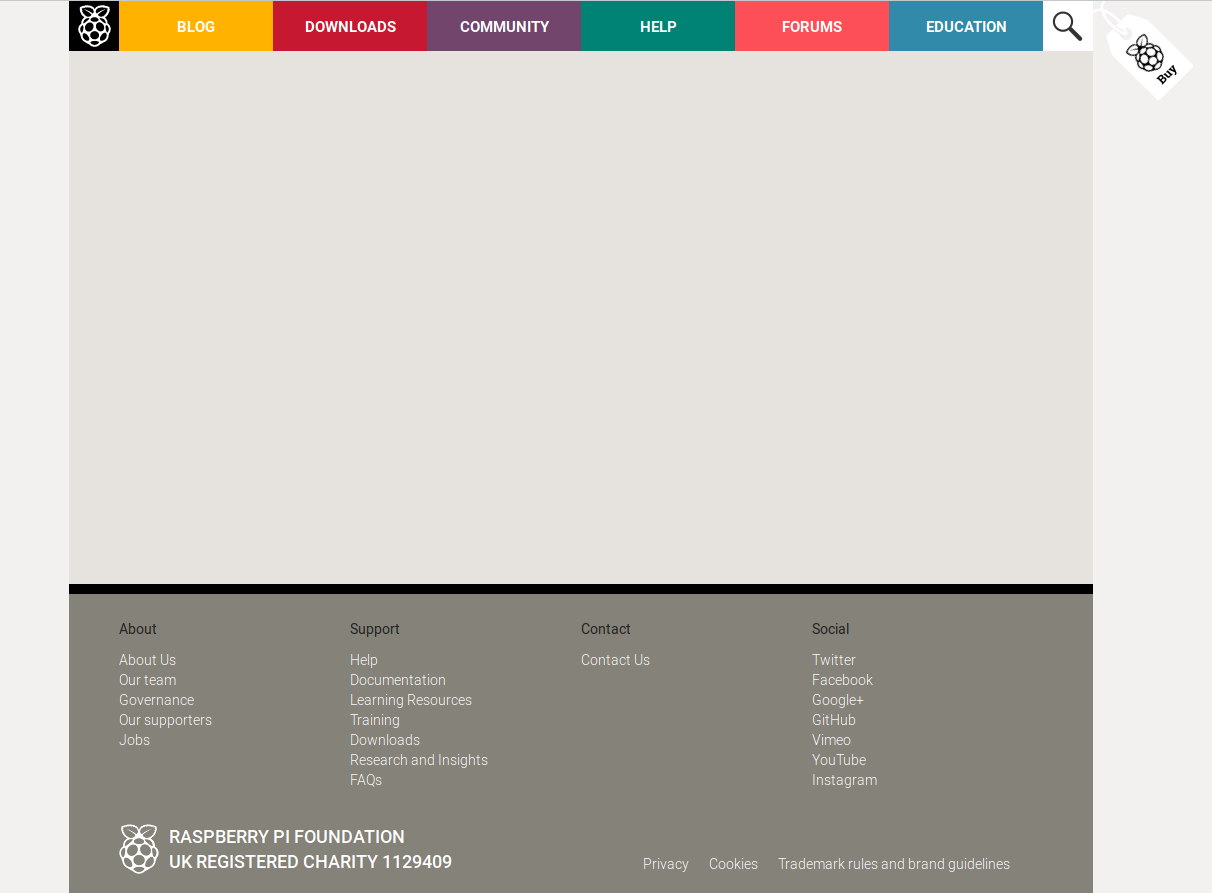
Task: Visit the Forums navigation item
Action: (812, 27)
